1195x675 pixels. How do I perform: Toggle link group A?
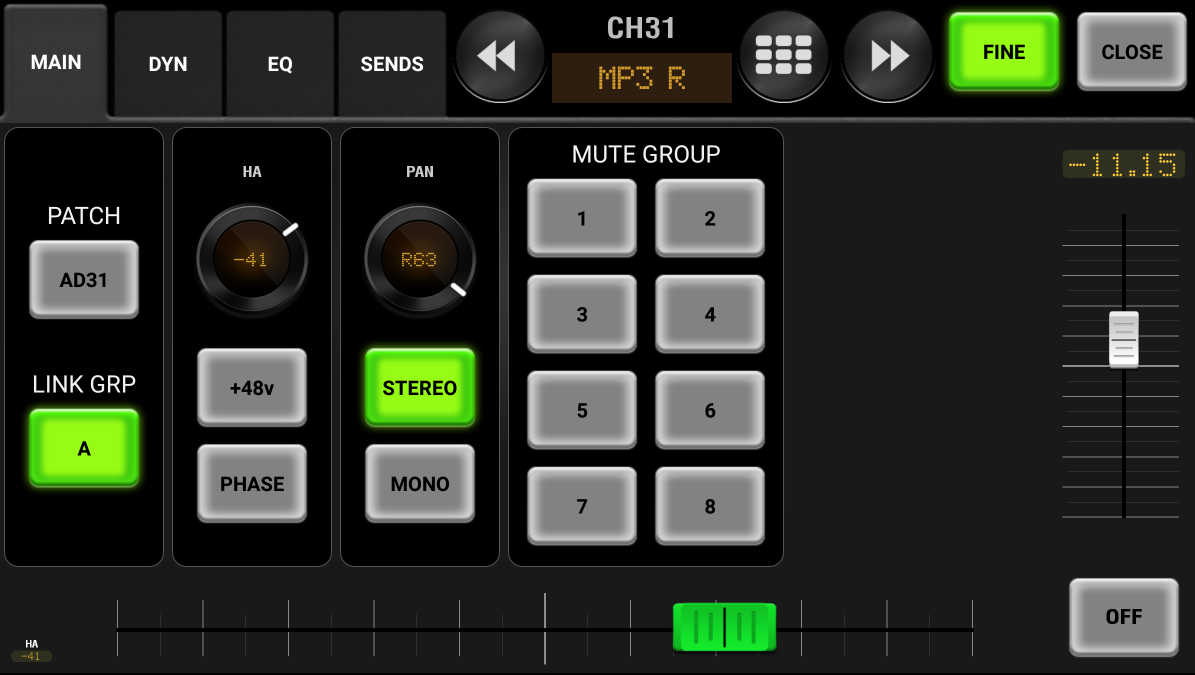click(x=84, y=448)
